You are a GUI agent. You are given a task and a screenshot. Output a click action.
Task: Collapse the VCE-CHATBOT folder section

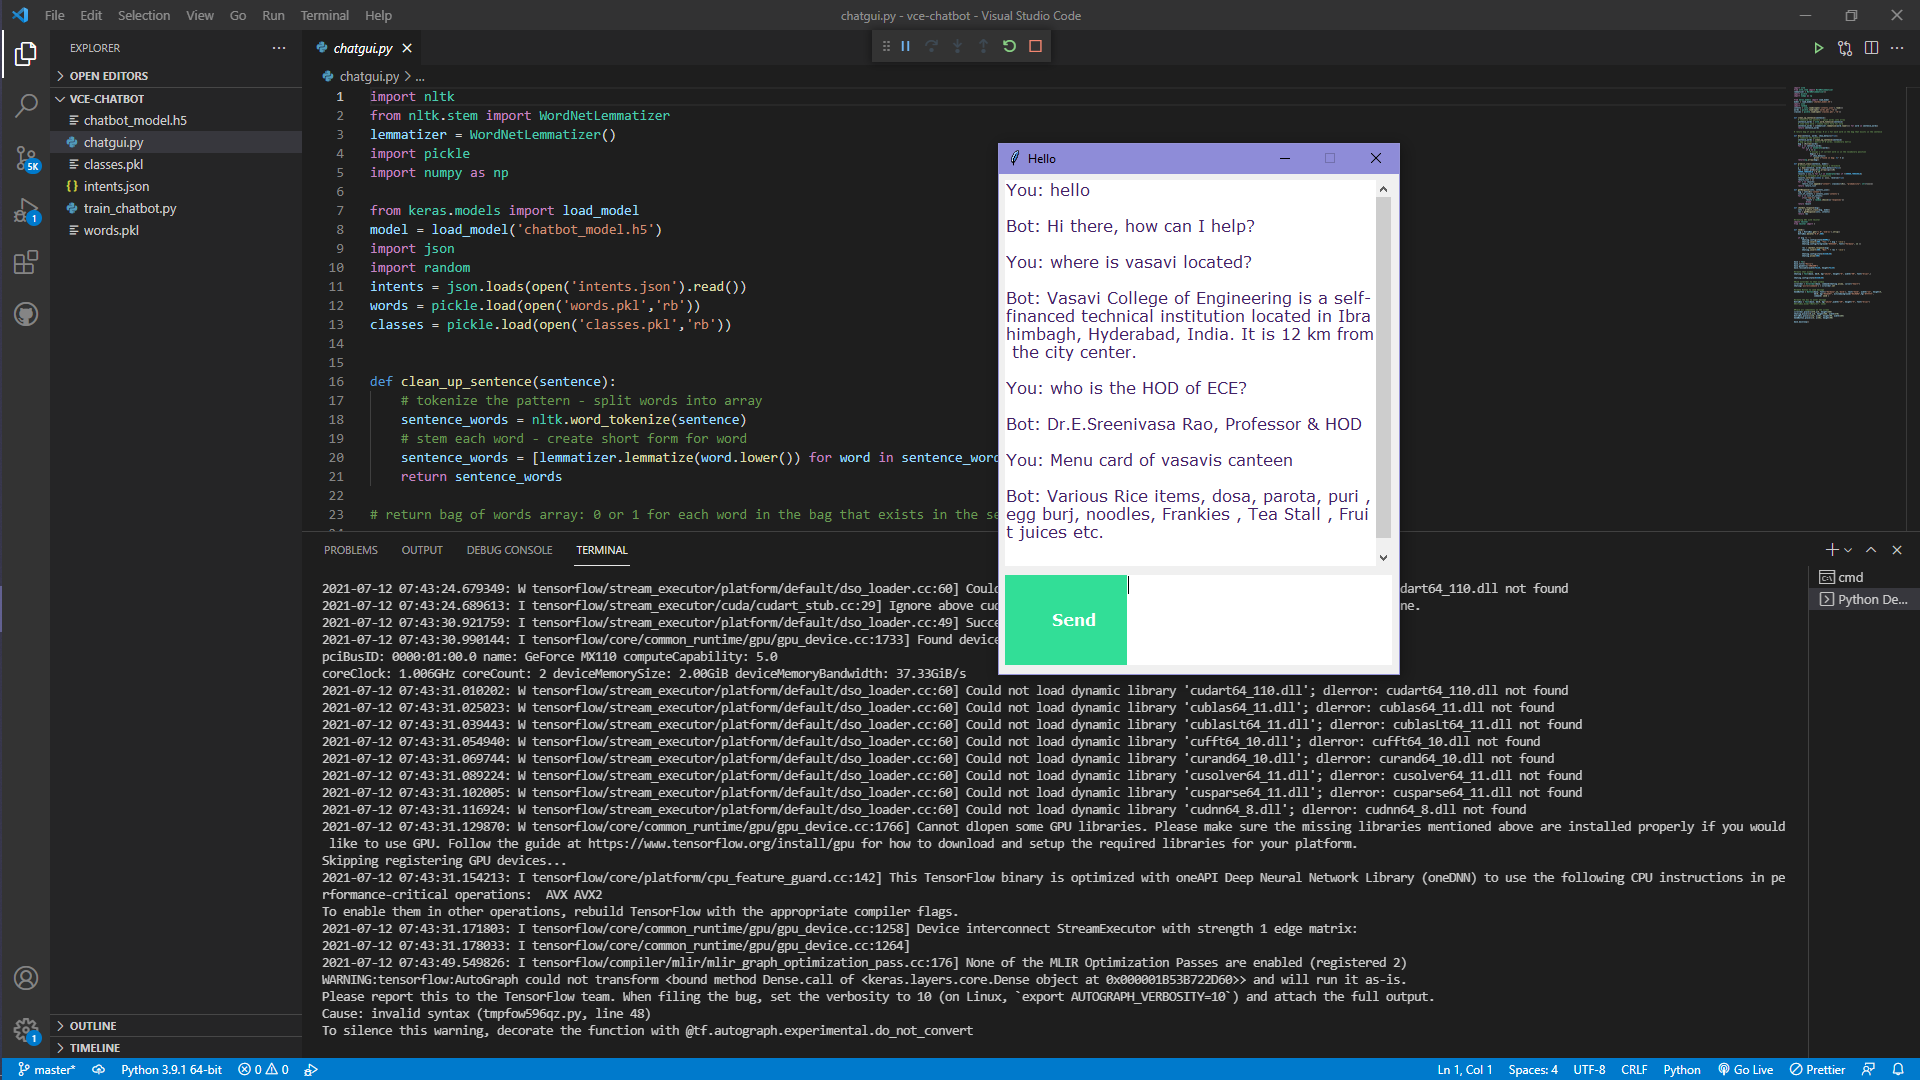pos(176,99)
